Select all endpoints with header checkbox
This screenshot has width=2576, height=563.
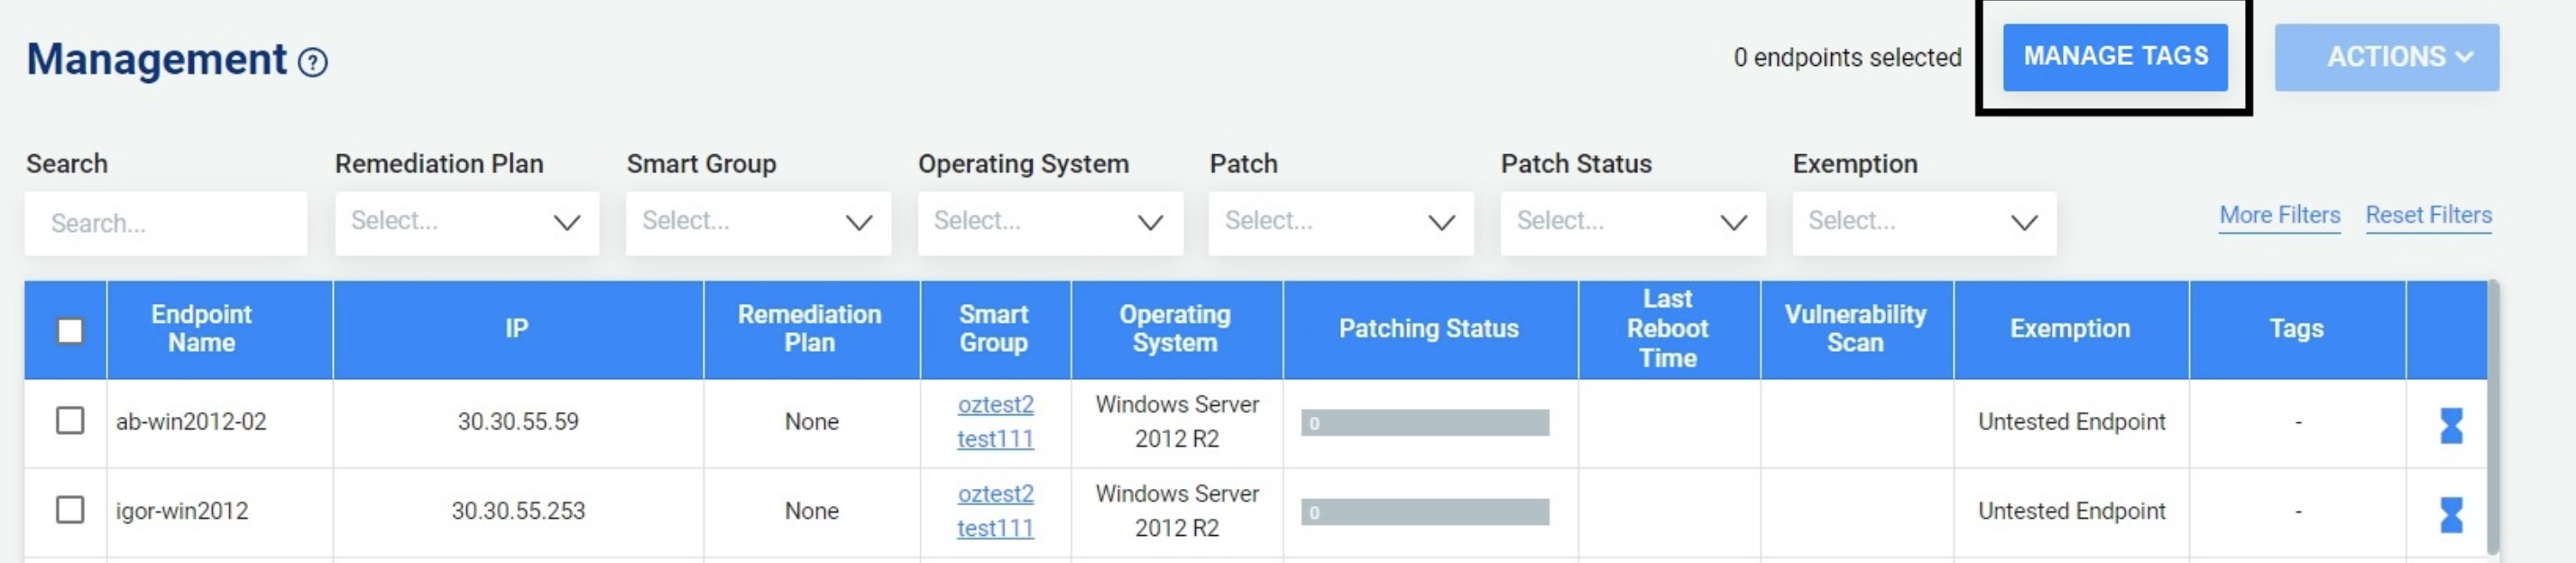70,331
